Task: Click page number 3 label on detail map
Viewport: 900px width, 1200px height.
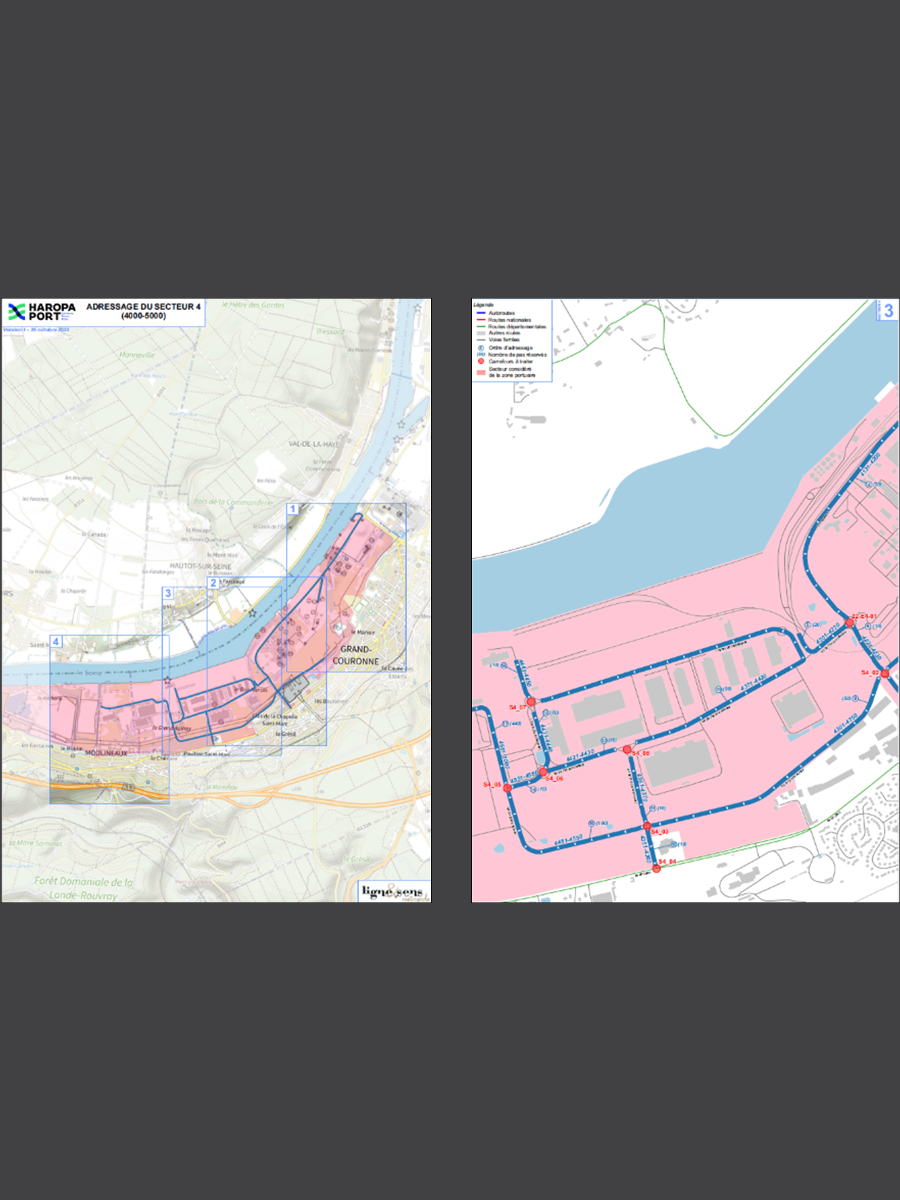Action: pyautogui.click(x=888, y=311)
